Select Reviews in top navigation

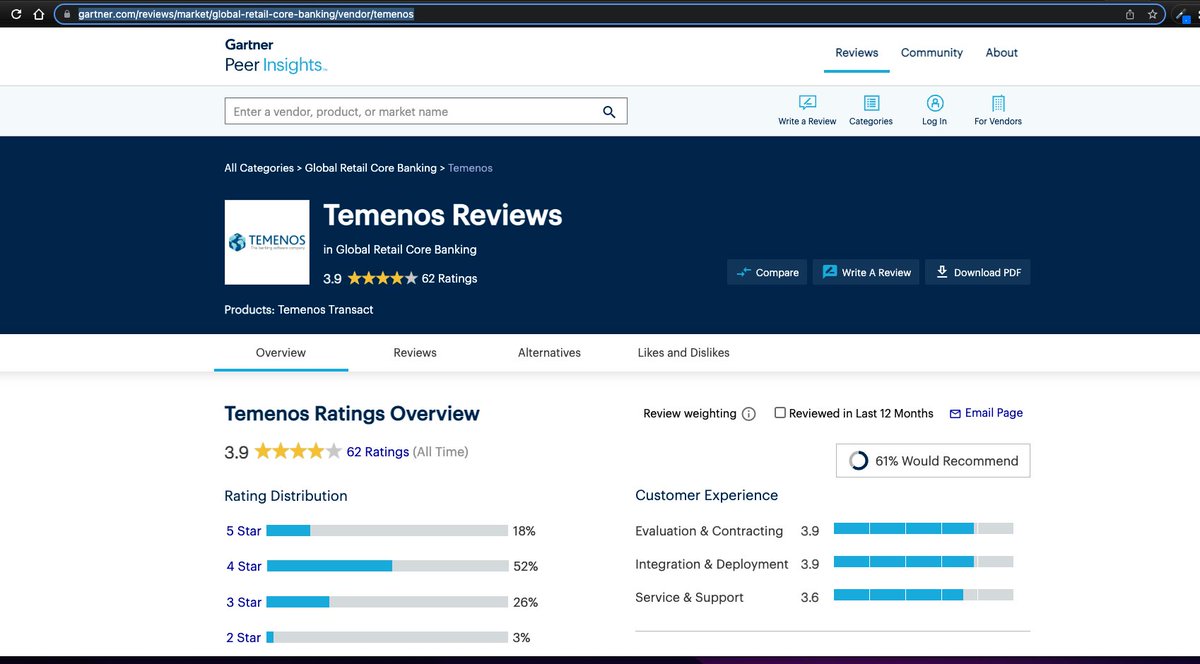(857, 53)
